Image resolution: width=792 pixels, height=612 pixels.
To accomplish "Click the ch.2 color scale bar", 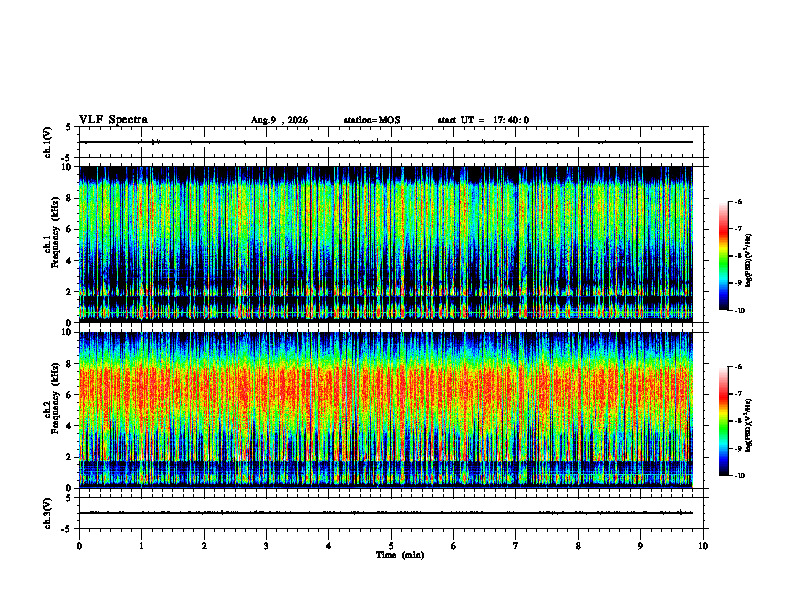I will point(724,421).
